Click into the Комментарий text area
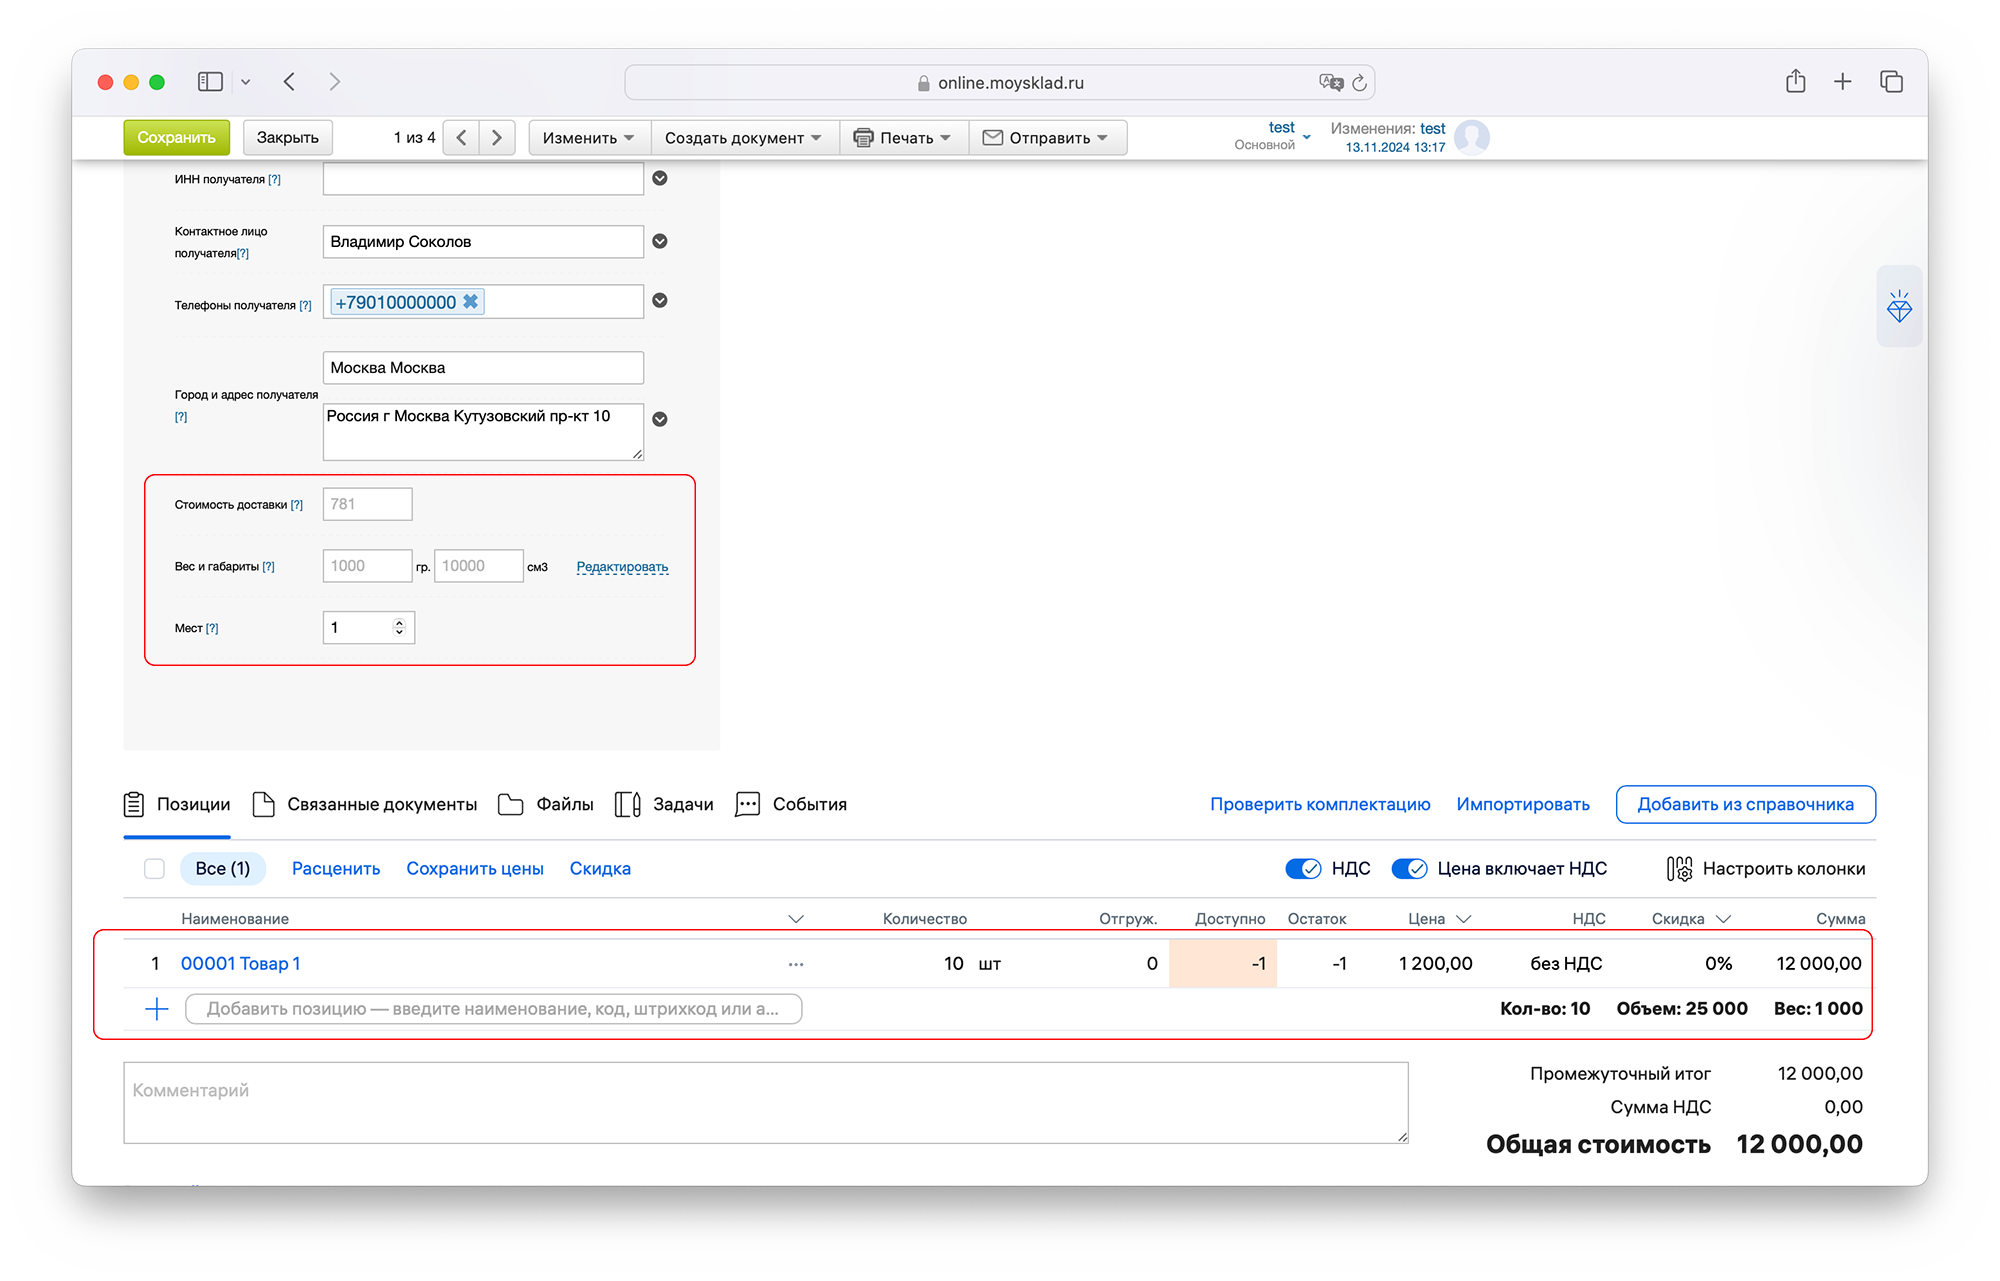This screenshot has height=1281, width=2000. point(765,1103)
